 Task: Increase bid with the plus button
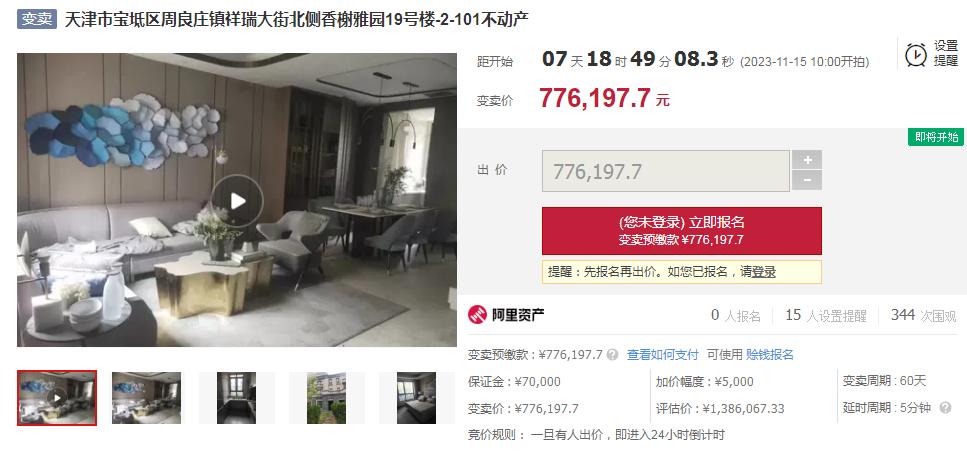[x=807, y=160]
